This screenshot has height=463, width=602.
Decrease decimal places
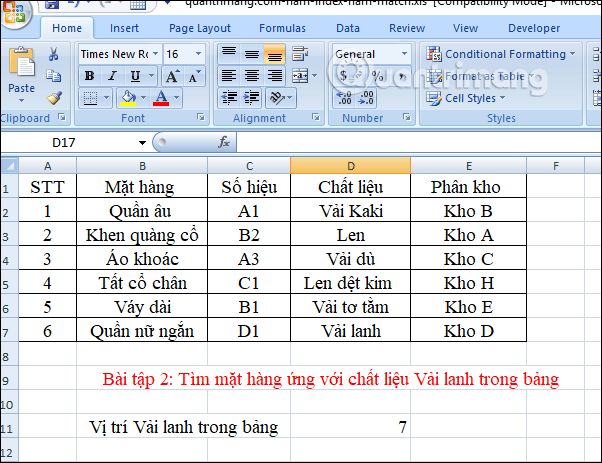[366, 98]
